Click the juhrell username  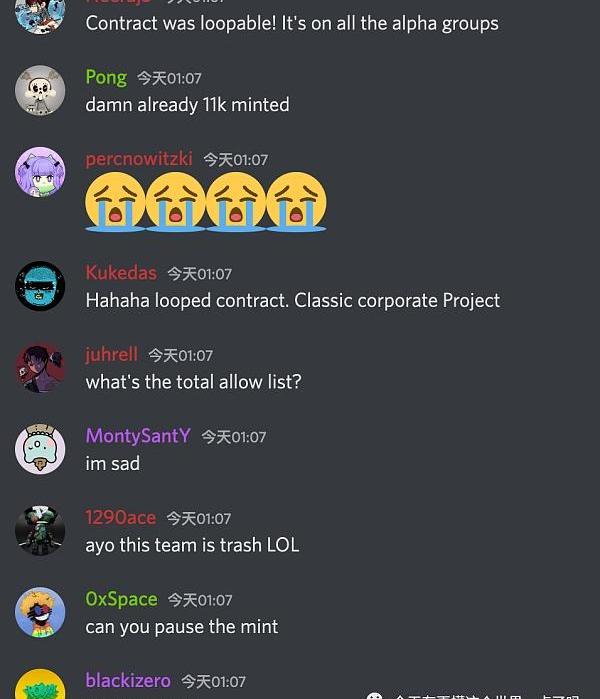(111, 354)
